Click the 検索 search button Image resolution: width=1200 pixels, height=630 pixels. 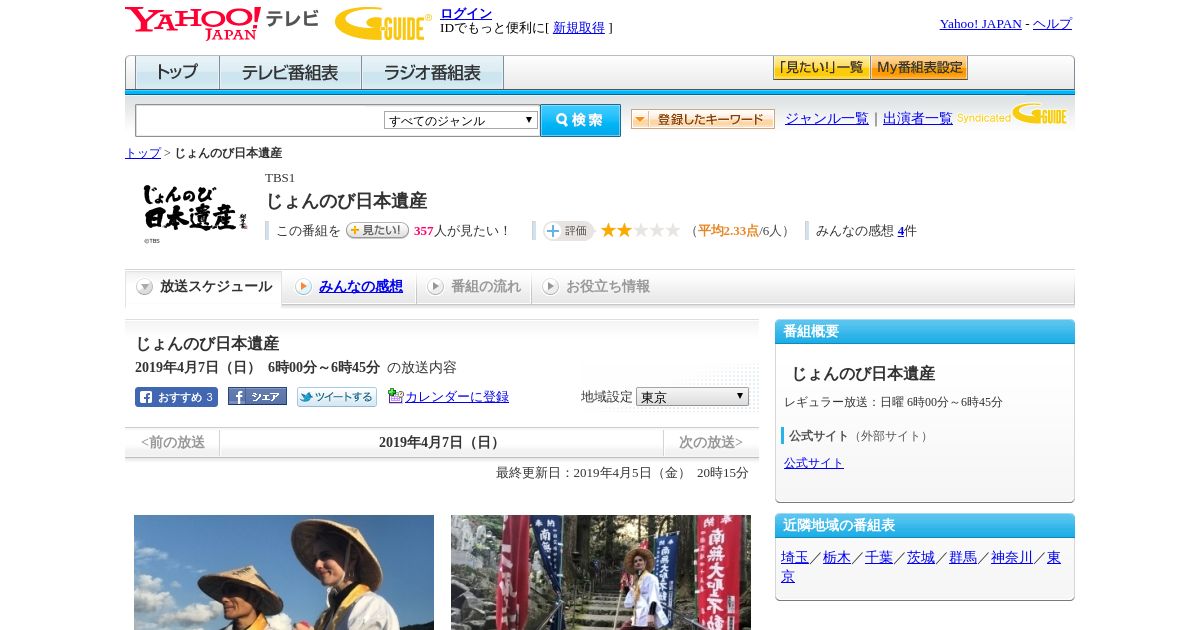[x=580, y=120]
